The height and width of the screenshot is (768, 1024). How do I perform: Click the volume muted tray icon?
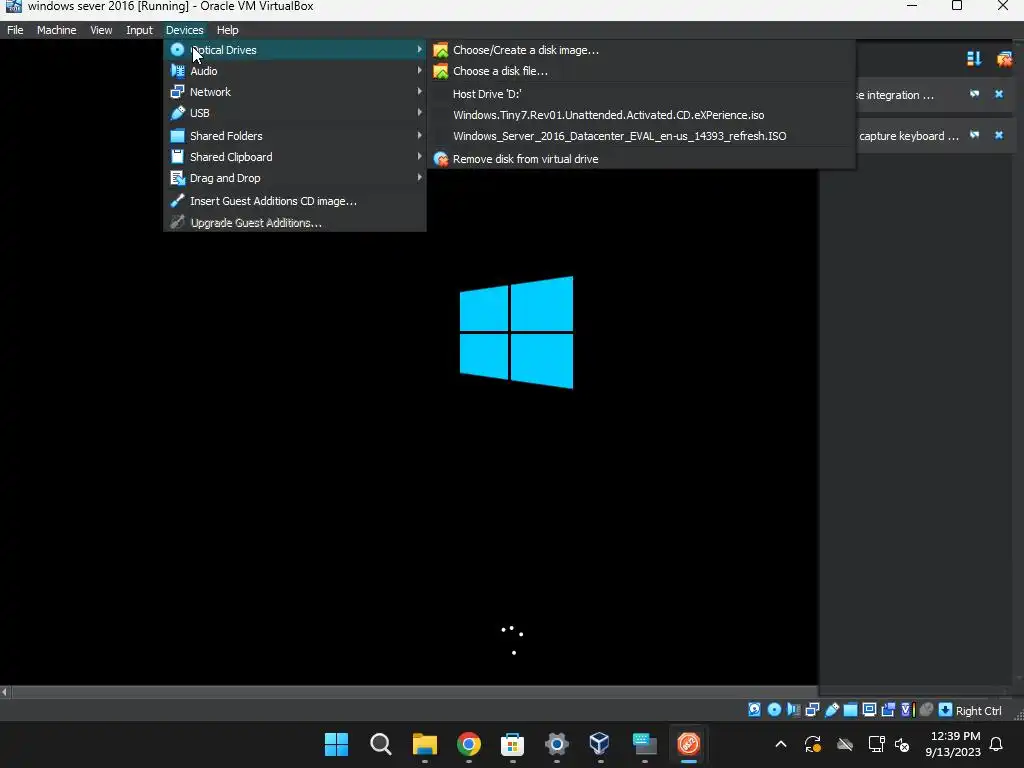(903, 744)
